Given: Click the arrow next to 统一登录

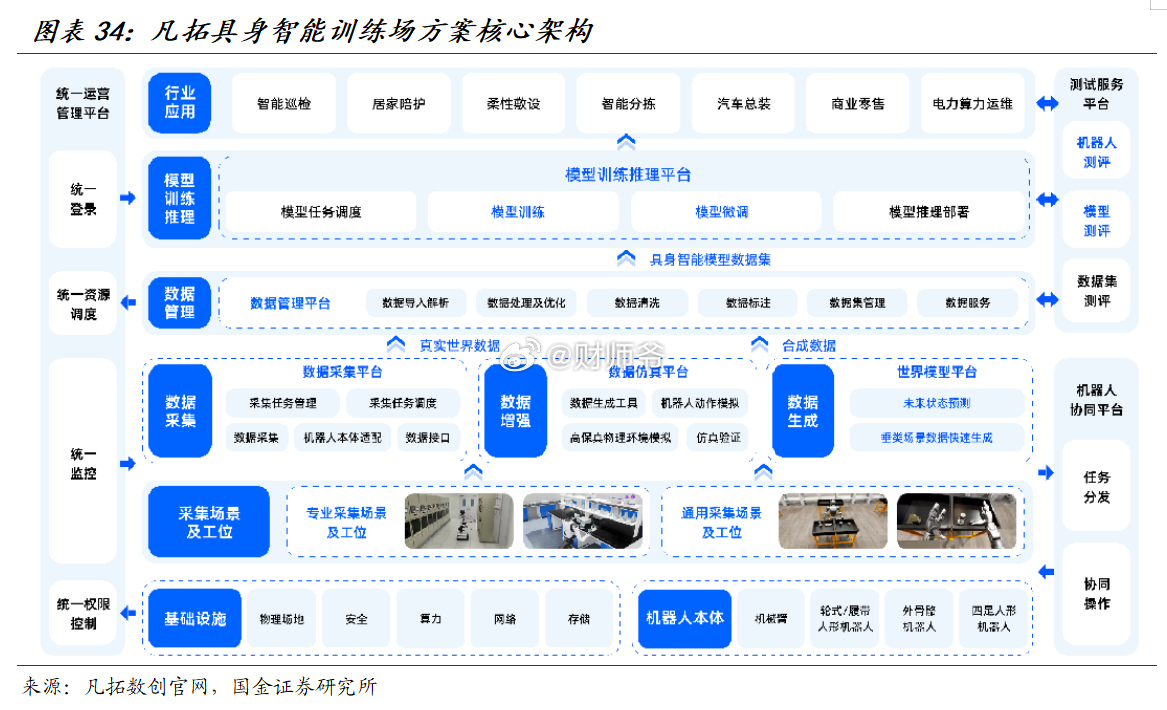Looking at the screenshot, I should (x=128, y=198).
